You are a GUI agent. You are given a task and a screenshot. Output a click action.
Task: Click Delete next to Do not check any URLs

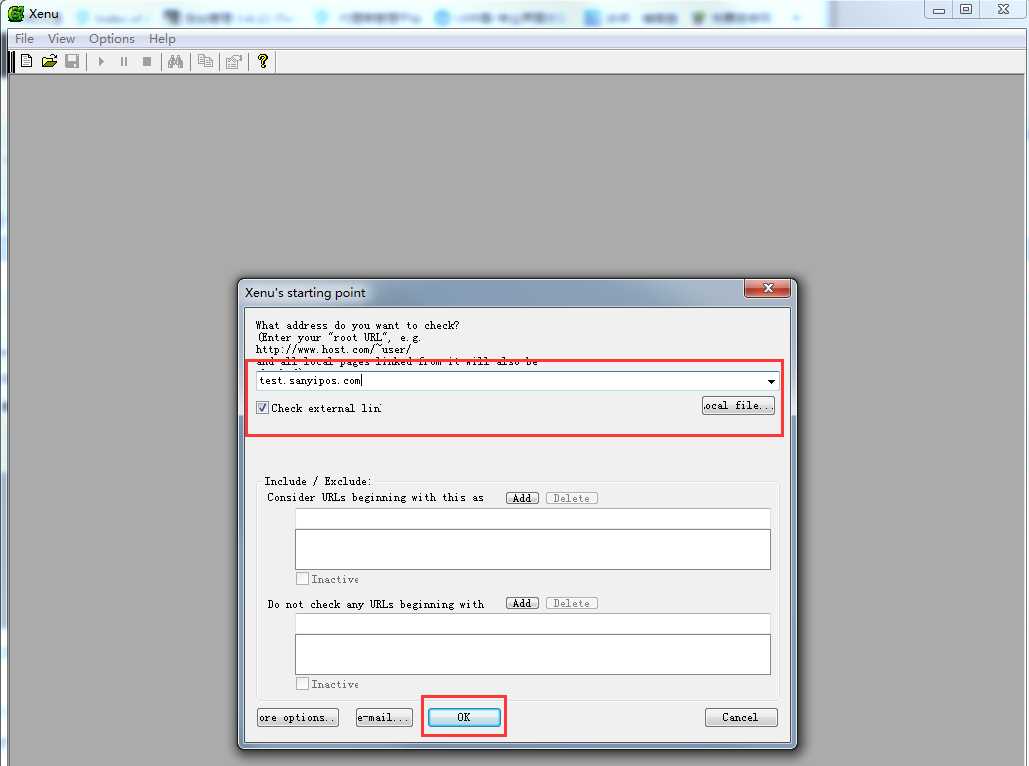[572, 603]
